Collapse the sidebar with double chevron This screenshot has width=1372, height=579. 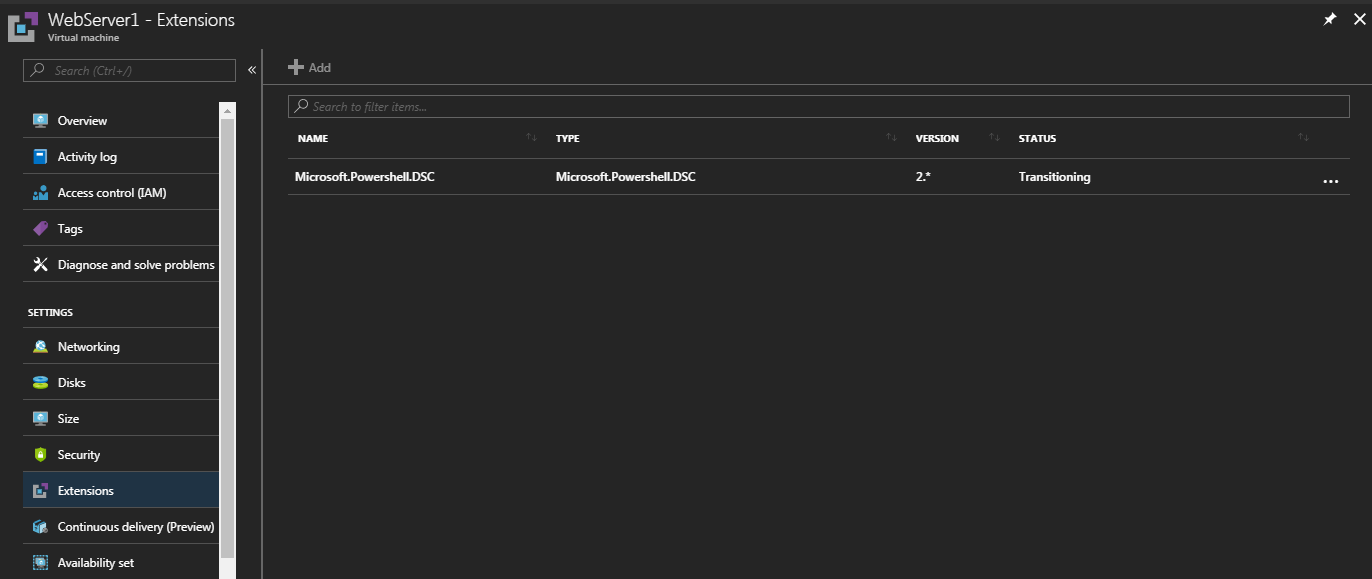pos(252,70)
